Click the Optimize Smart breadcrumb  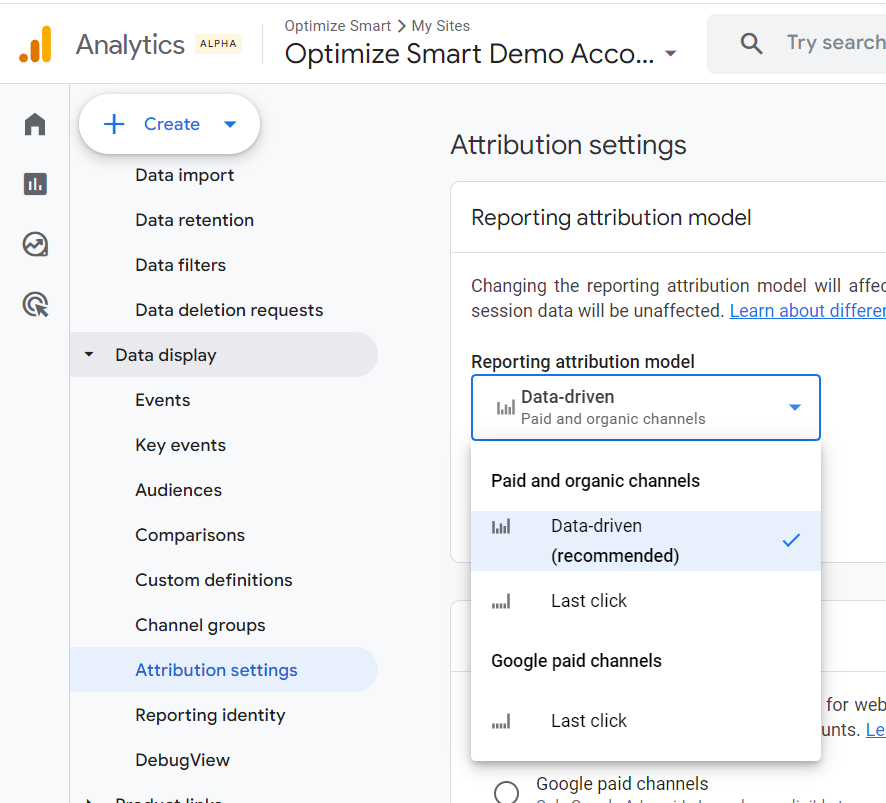337,26
